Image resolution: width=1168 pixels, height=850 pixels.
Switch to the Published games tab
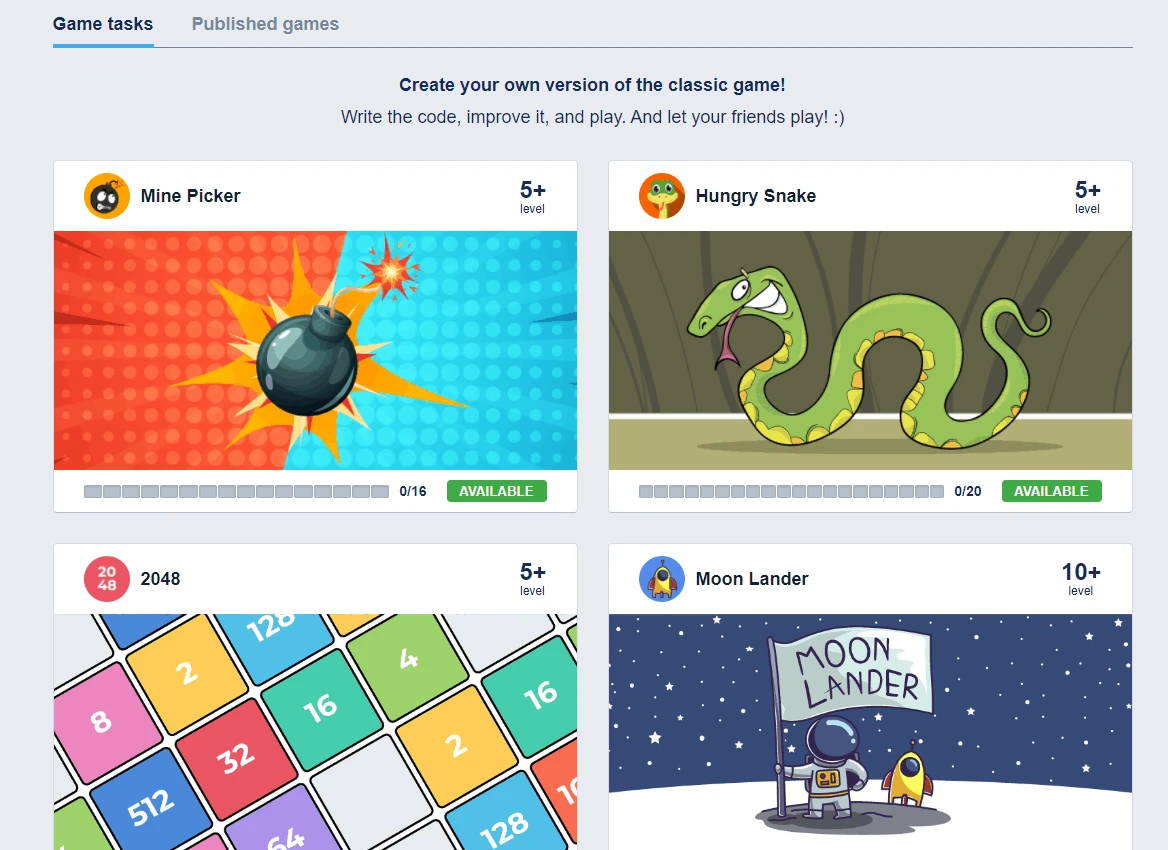point(265,24)
